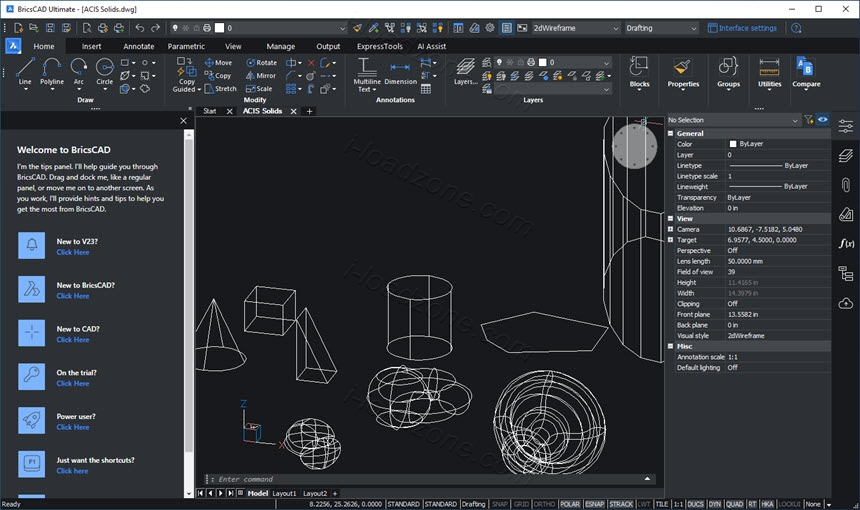
Task: Open the Parametric ribbon tab
Action: [186, 47]
